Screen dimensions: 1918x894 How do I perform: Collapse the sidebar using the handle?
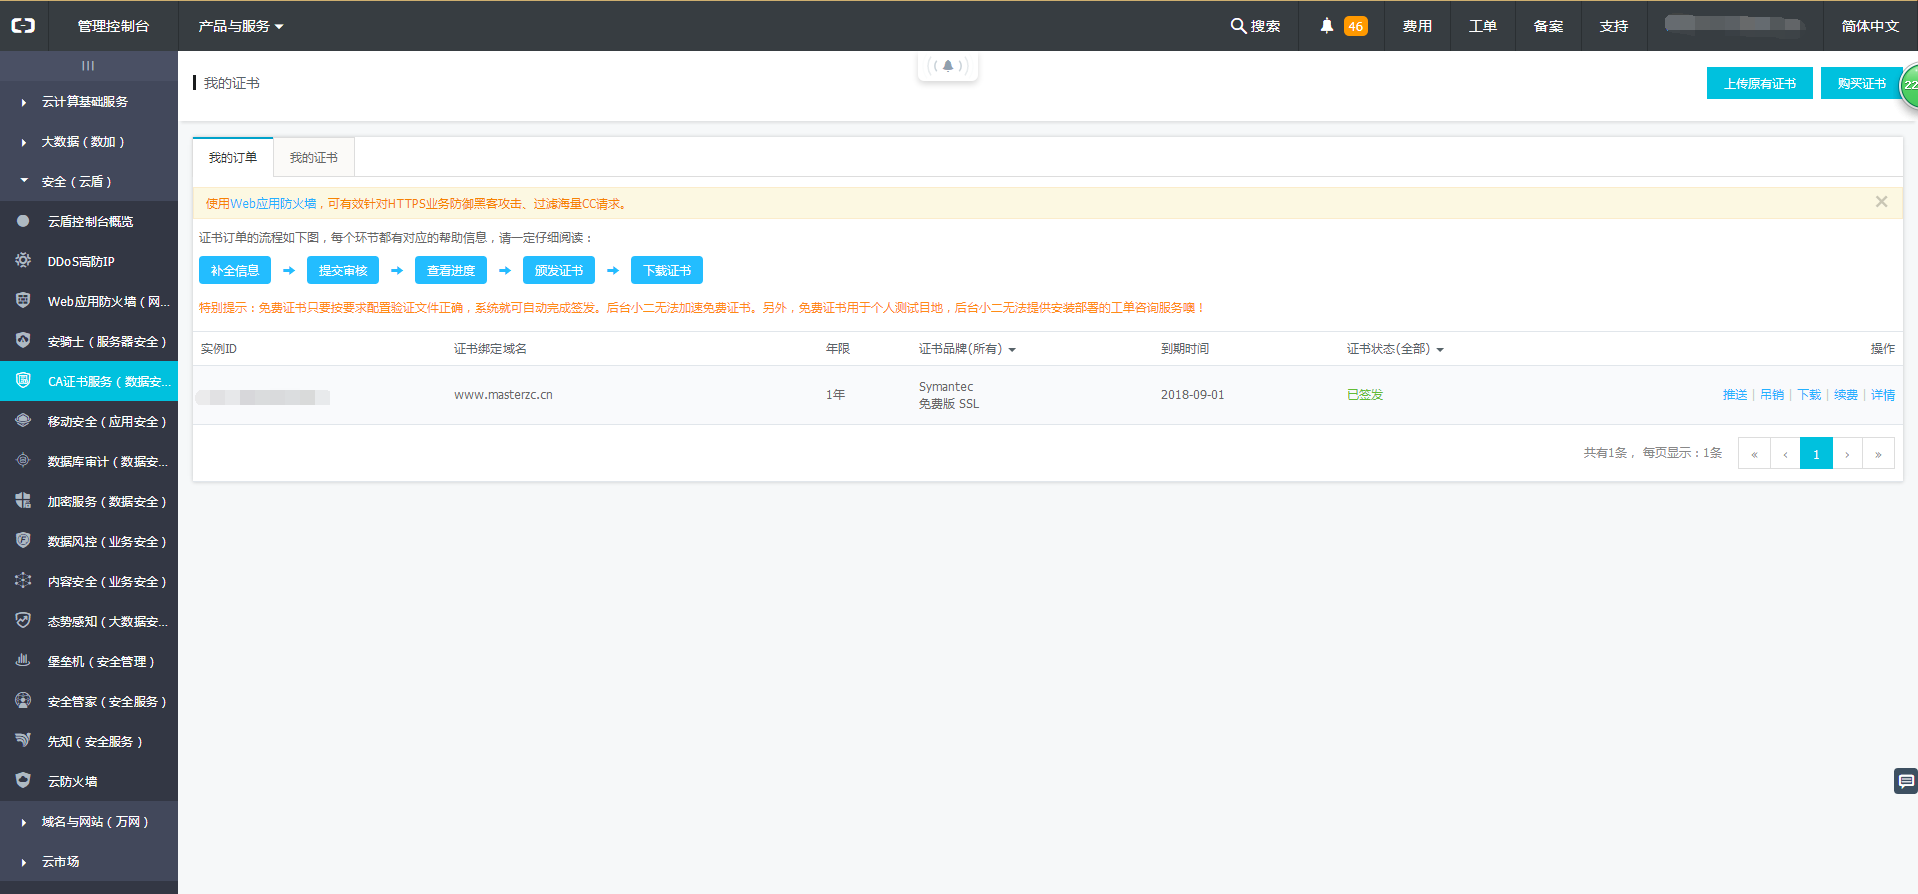click(88, 66)
